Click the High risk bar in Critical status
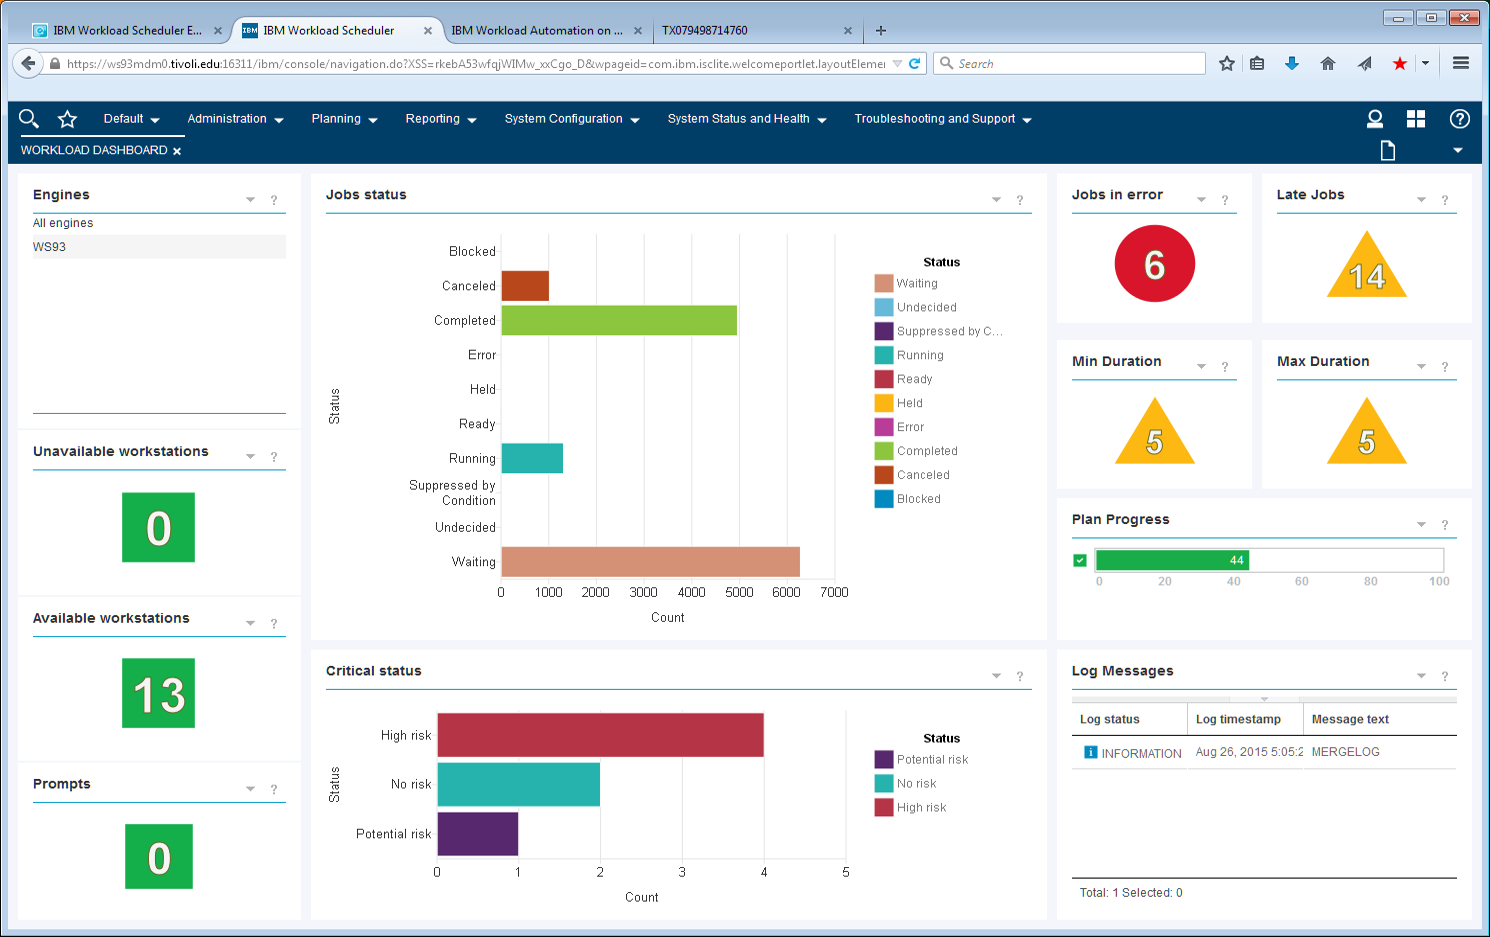The width and height of the screenshot is (1490, 937). [600, 735]
